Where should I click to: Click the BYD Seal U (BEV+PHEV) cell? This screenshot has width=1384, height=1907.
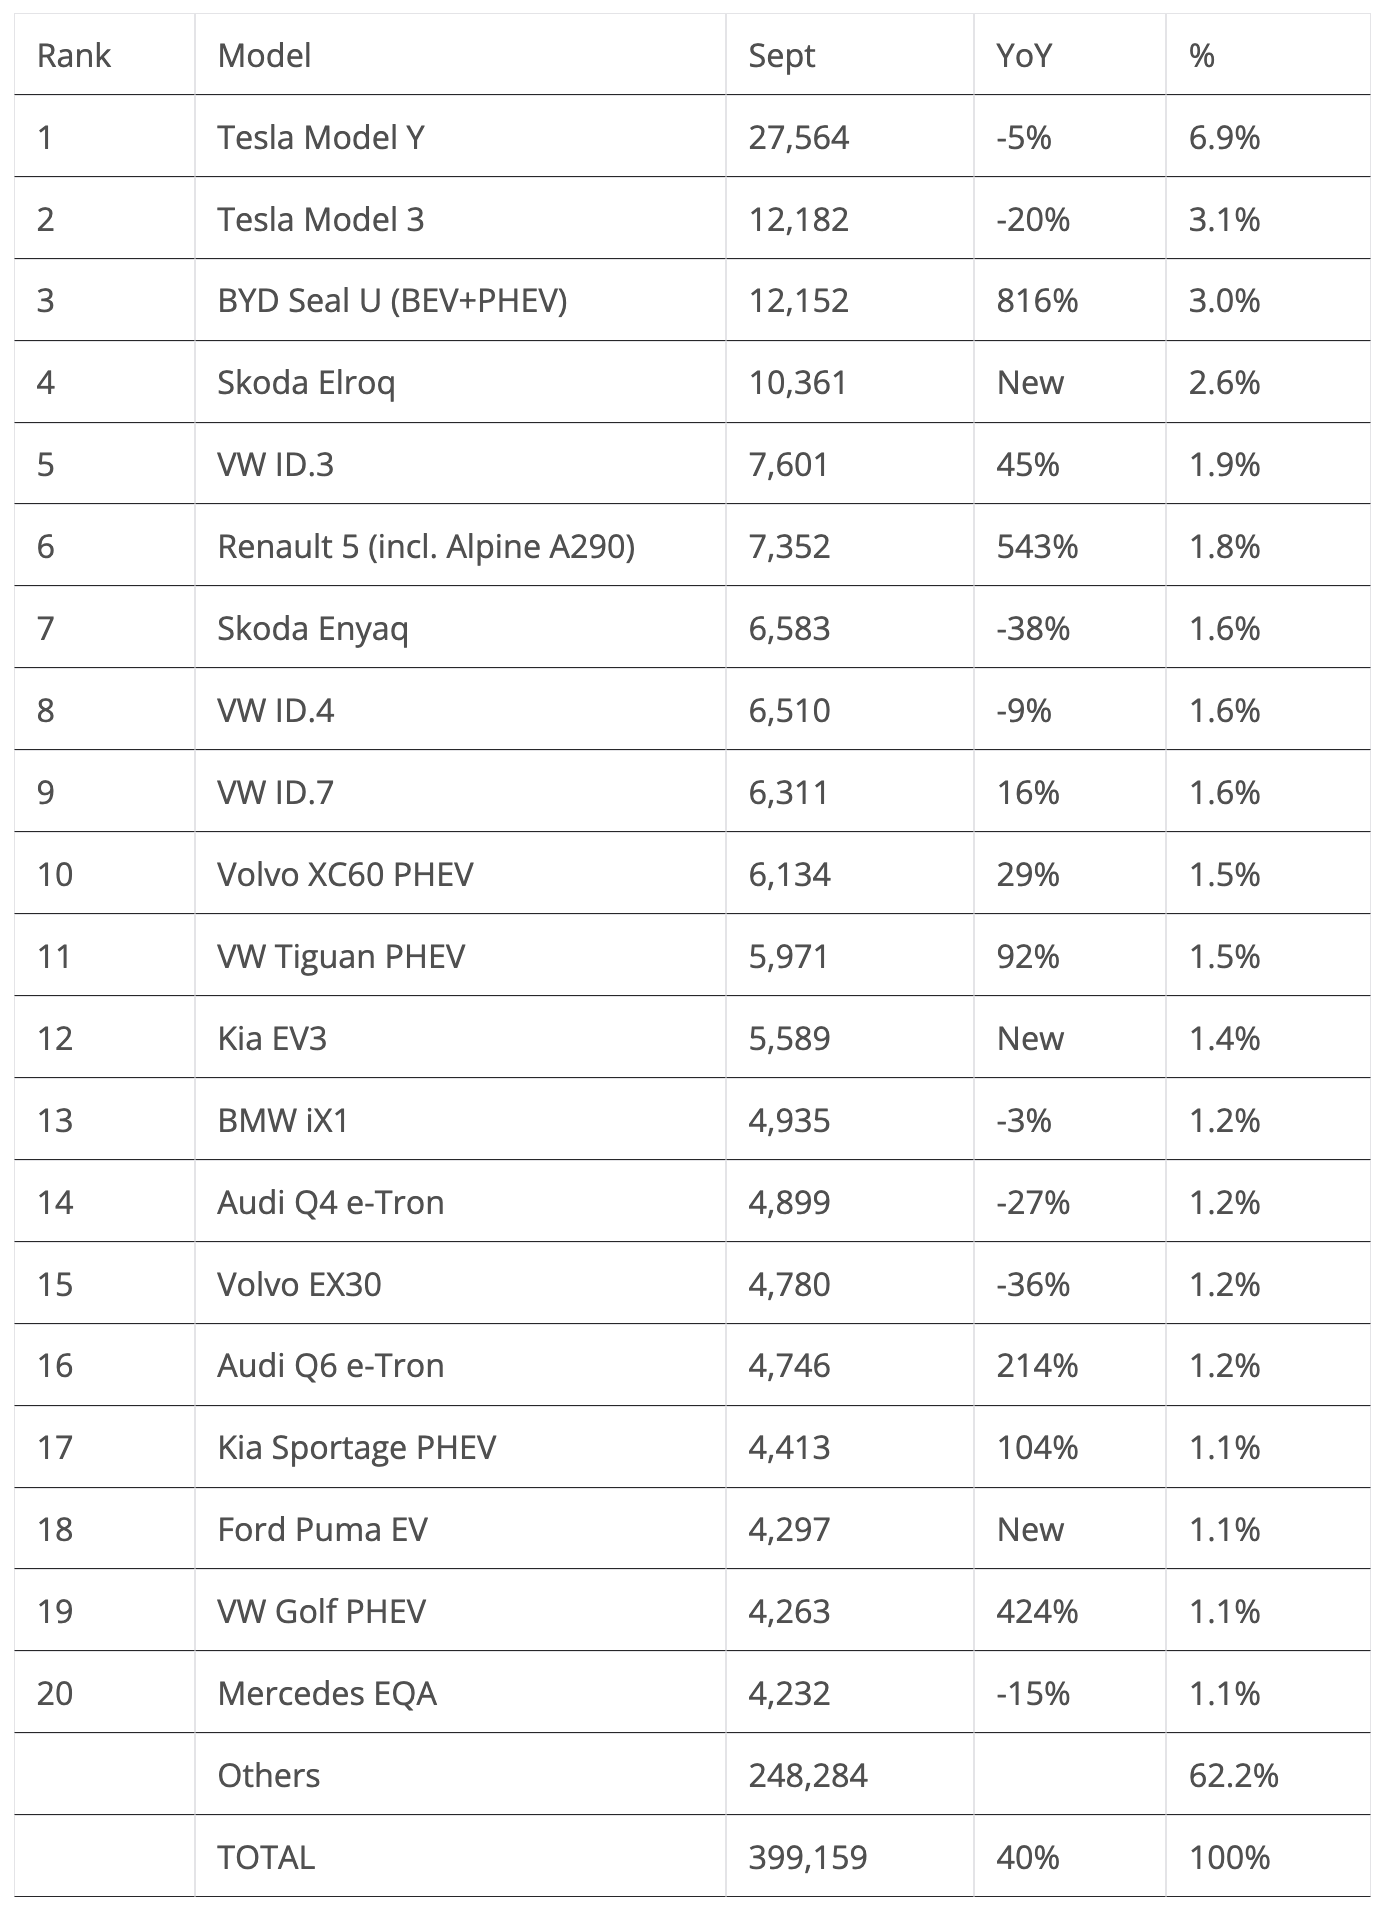(392, 301)
